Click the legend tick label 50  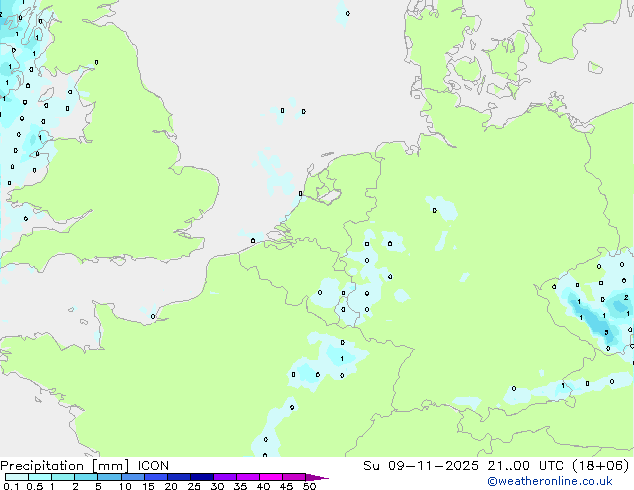click(309, 487)
